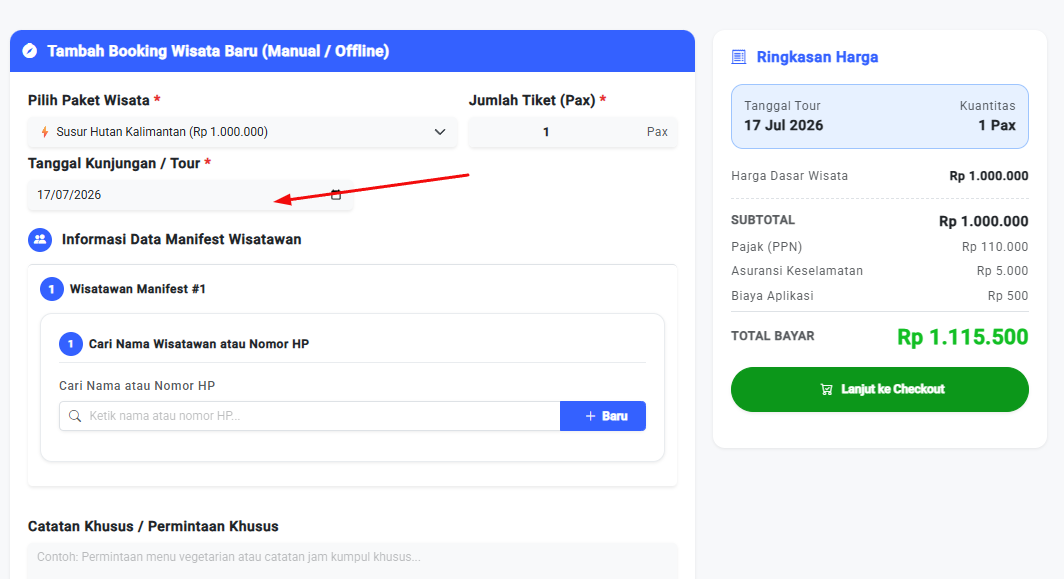Click the Tanggal Kunjungan date input
The image size is (1064, 579).
[190, 195]
